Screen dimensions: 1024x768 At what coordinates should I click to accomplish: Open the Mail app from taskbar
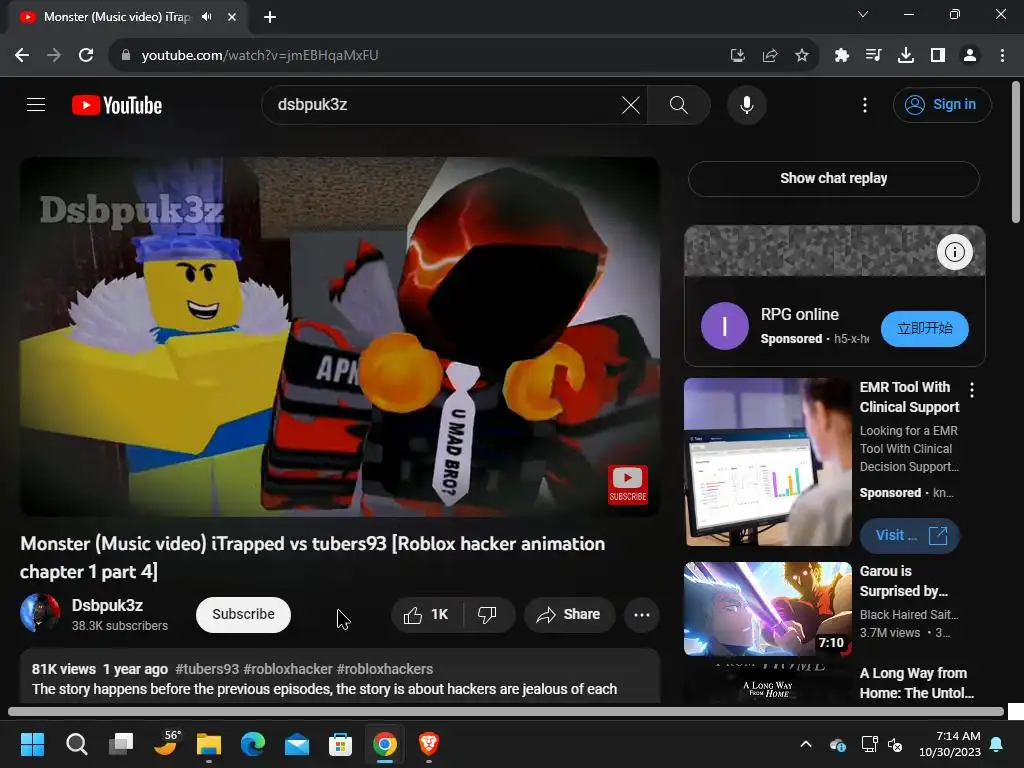pyautogui.click(x=296, y=744)
